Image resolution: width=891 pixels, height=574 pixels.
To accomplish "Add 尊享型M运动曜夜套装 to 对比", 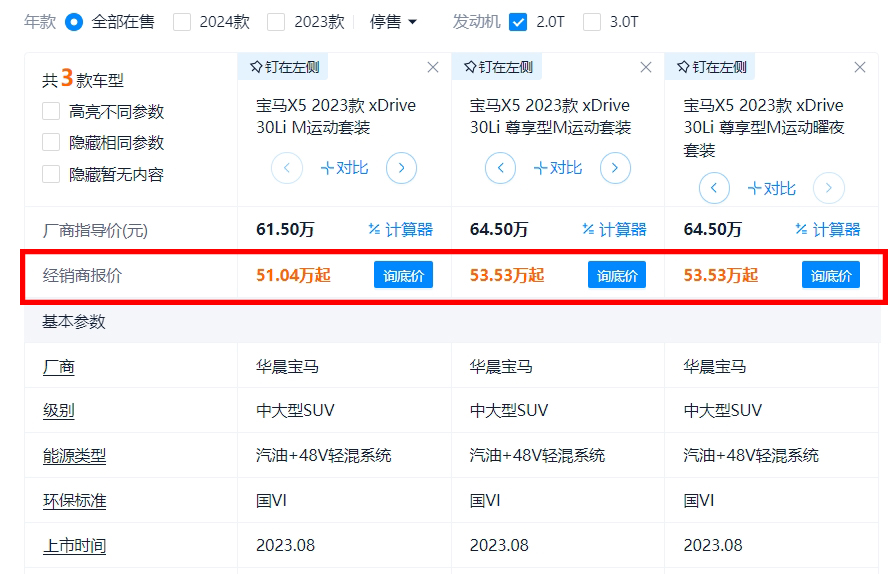I will click(772, 189).
